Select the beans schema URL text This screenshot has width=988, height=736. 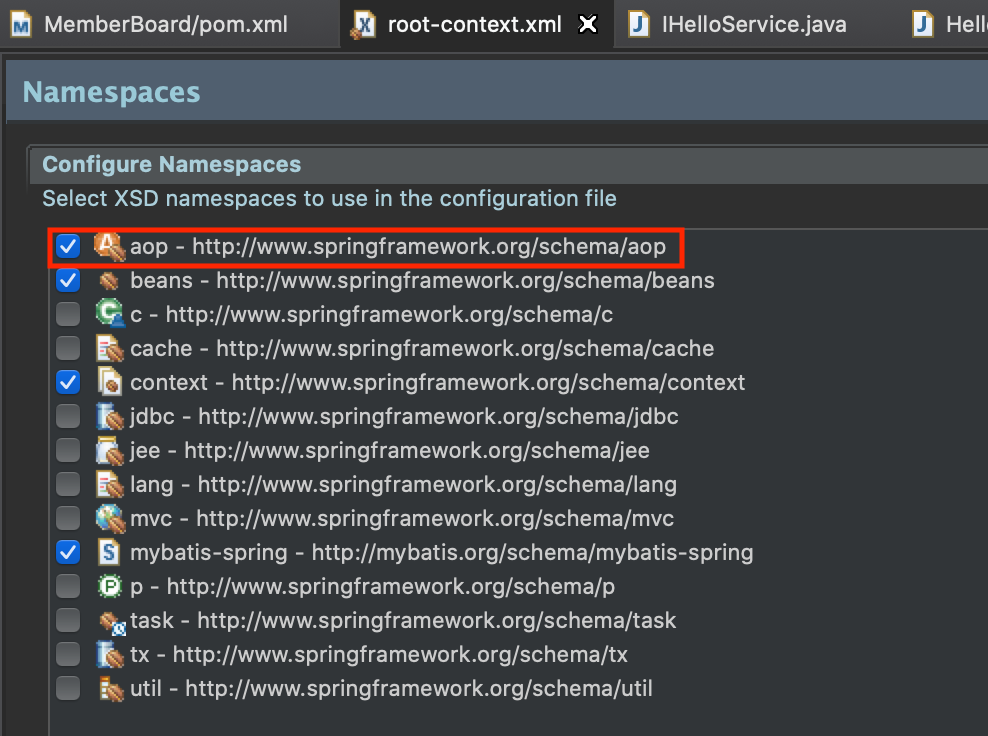(x=465, y=280)
